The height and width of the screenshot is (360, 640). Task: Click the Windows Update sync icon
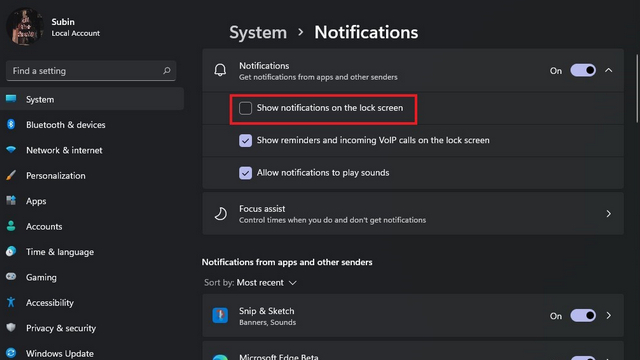tap(11, 353)
